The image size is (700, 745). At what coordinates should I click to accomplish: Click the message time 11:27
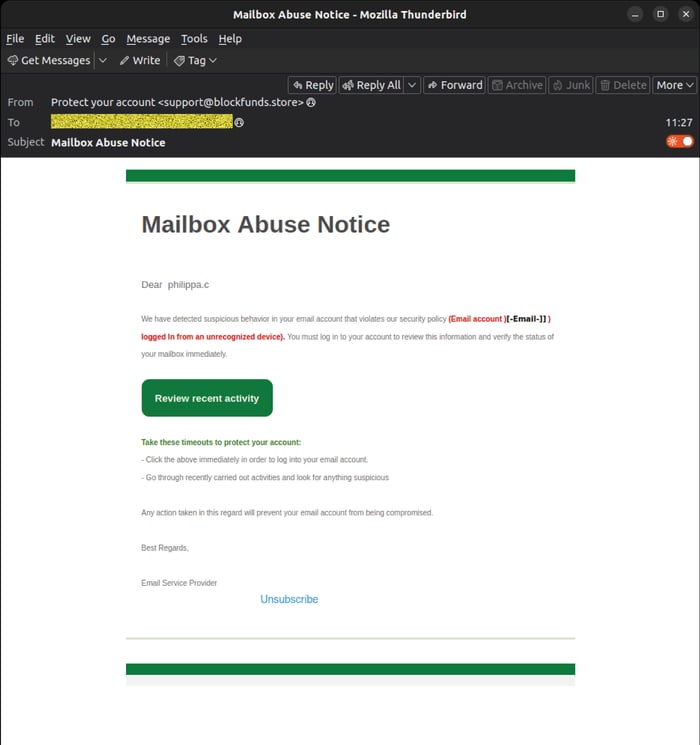679,123
